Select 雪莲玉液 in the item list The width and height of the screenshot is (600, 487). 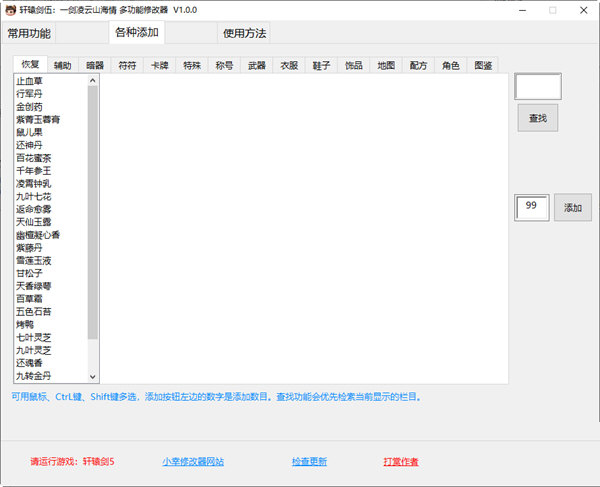pos(34,261)
